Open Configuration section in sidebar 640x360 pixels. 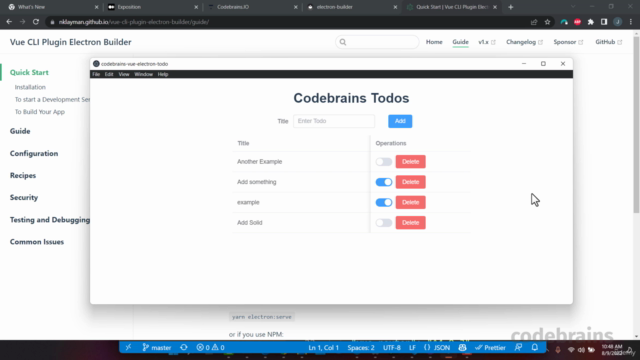34,153
